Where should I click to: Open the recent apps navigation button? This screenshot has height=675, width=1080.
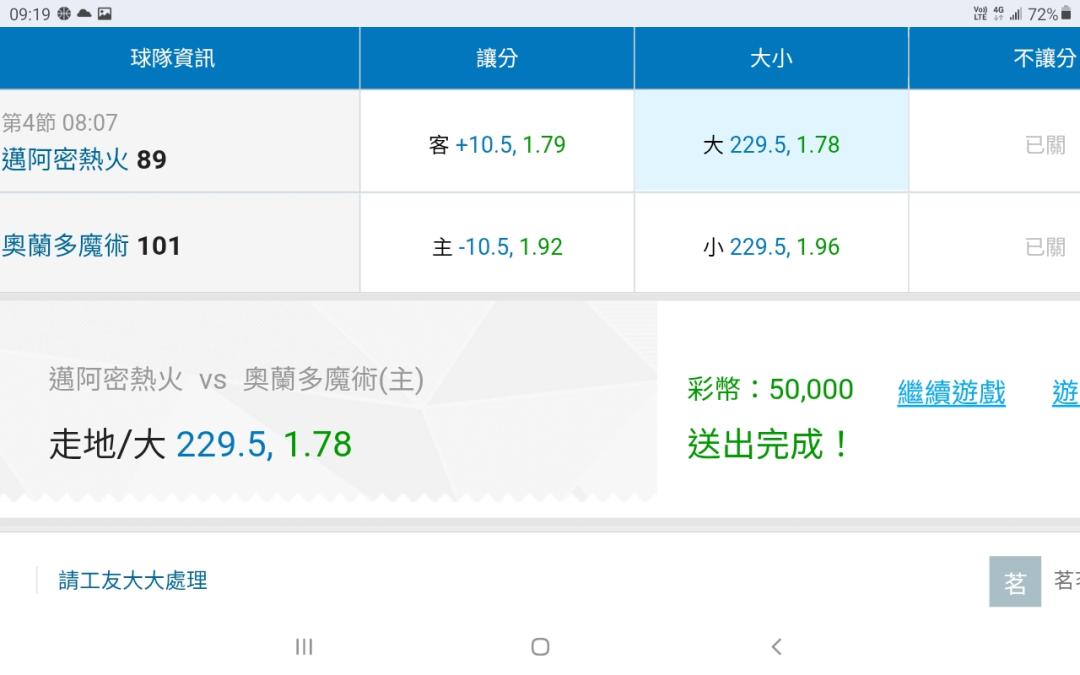[x=304, y=647]
